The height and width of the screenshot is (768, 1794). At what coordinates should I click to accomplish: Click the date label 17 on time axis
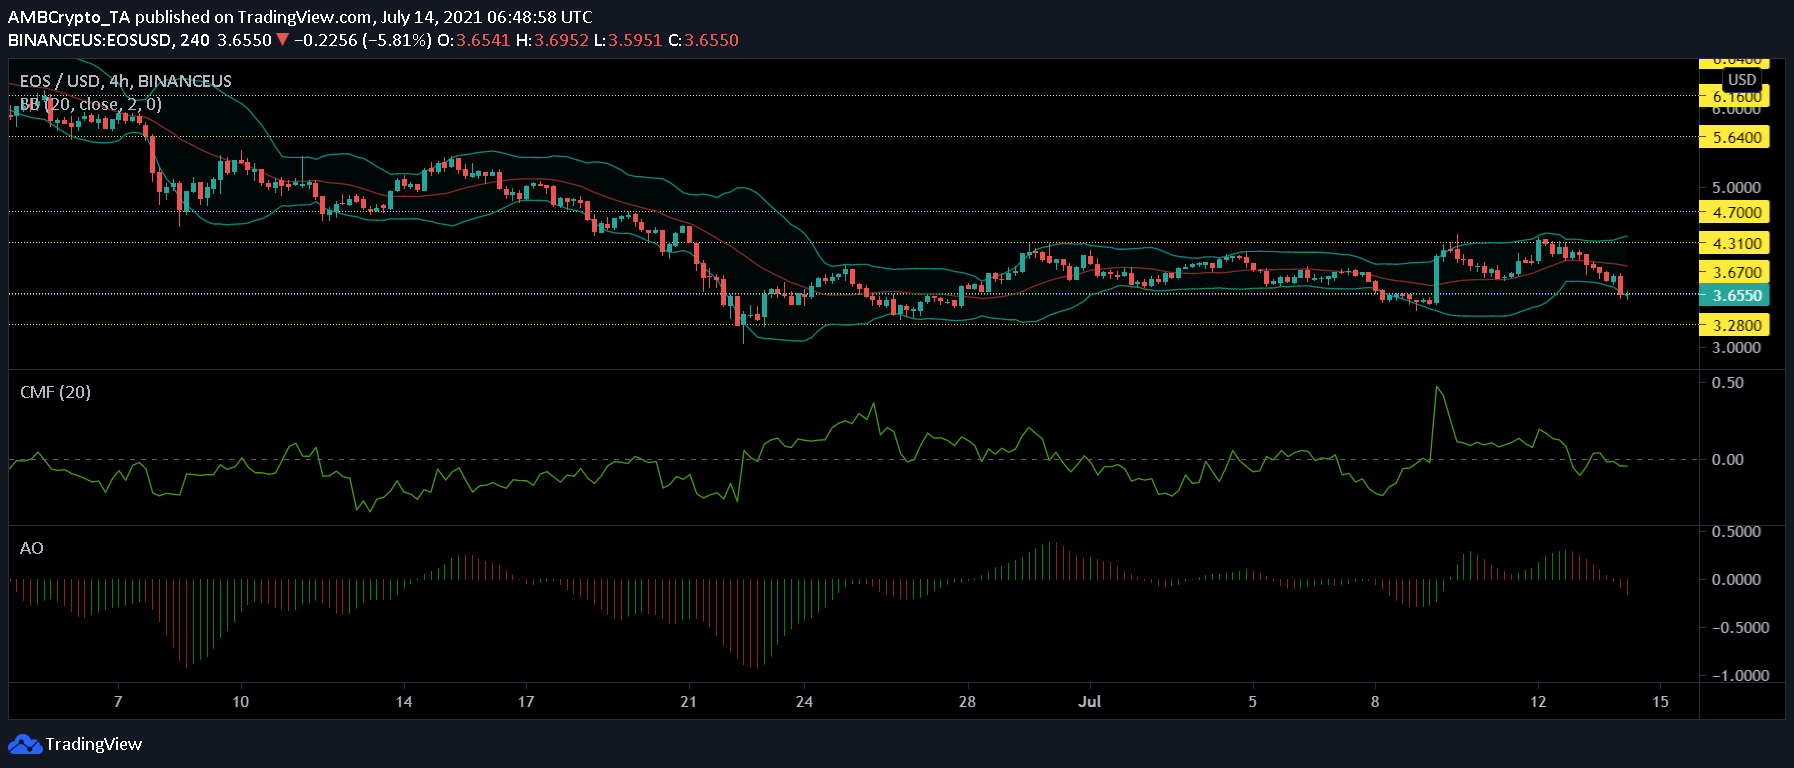(x=526, y=702)
